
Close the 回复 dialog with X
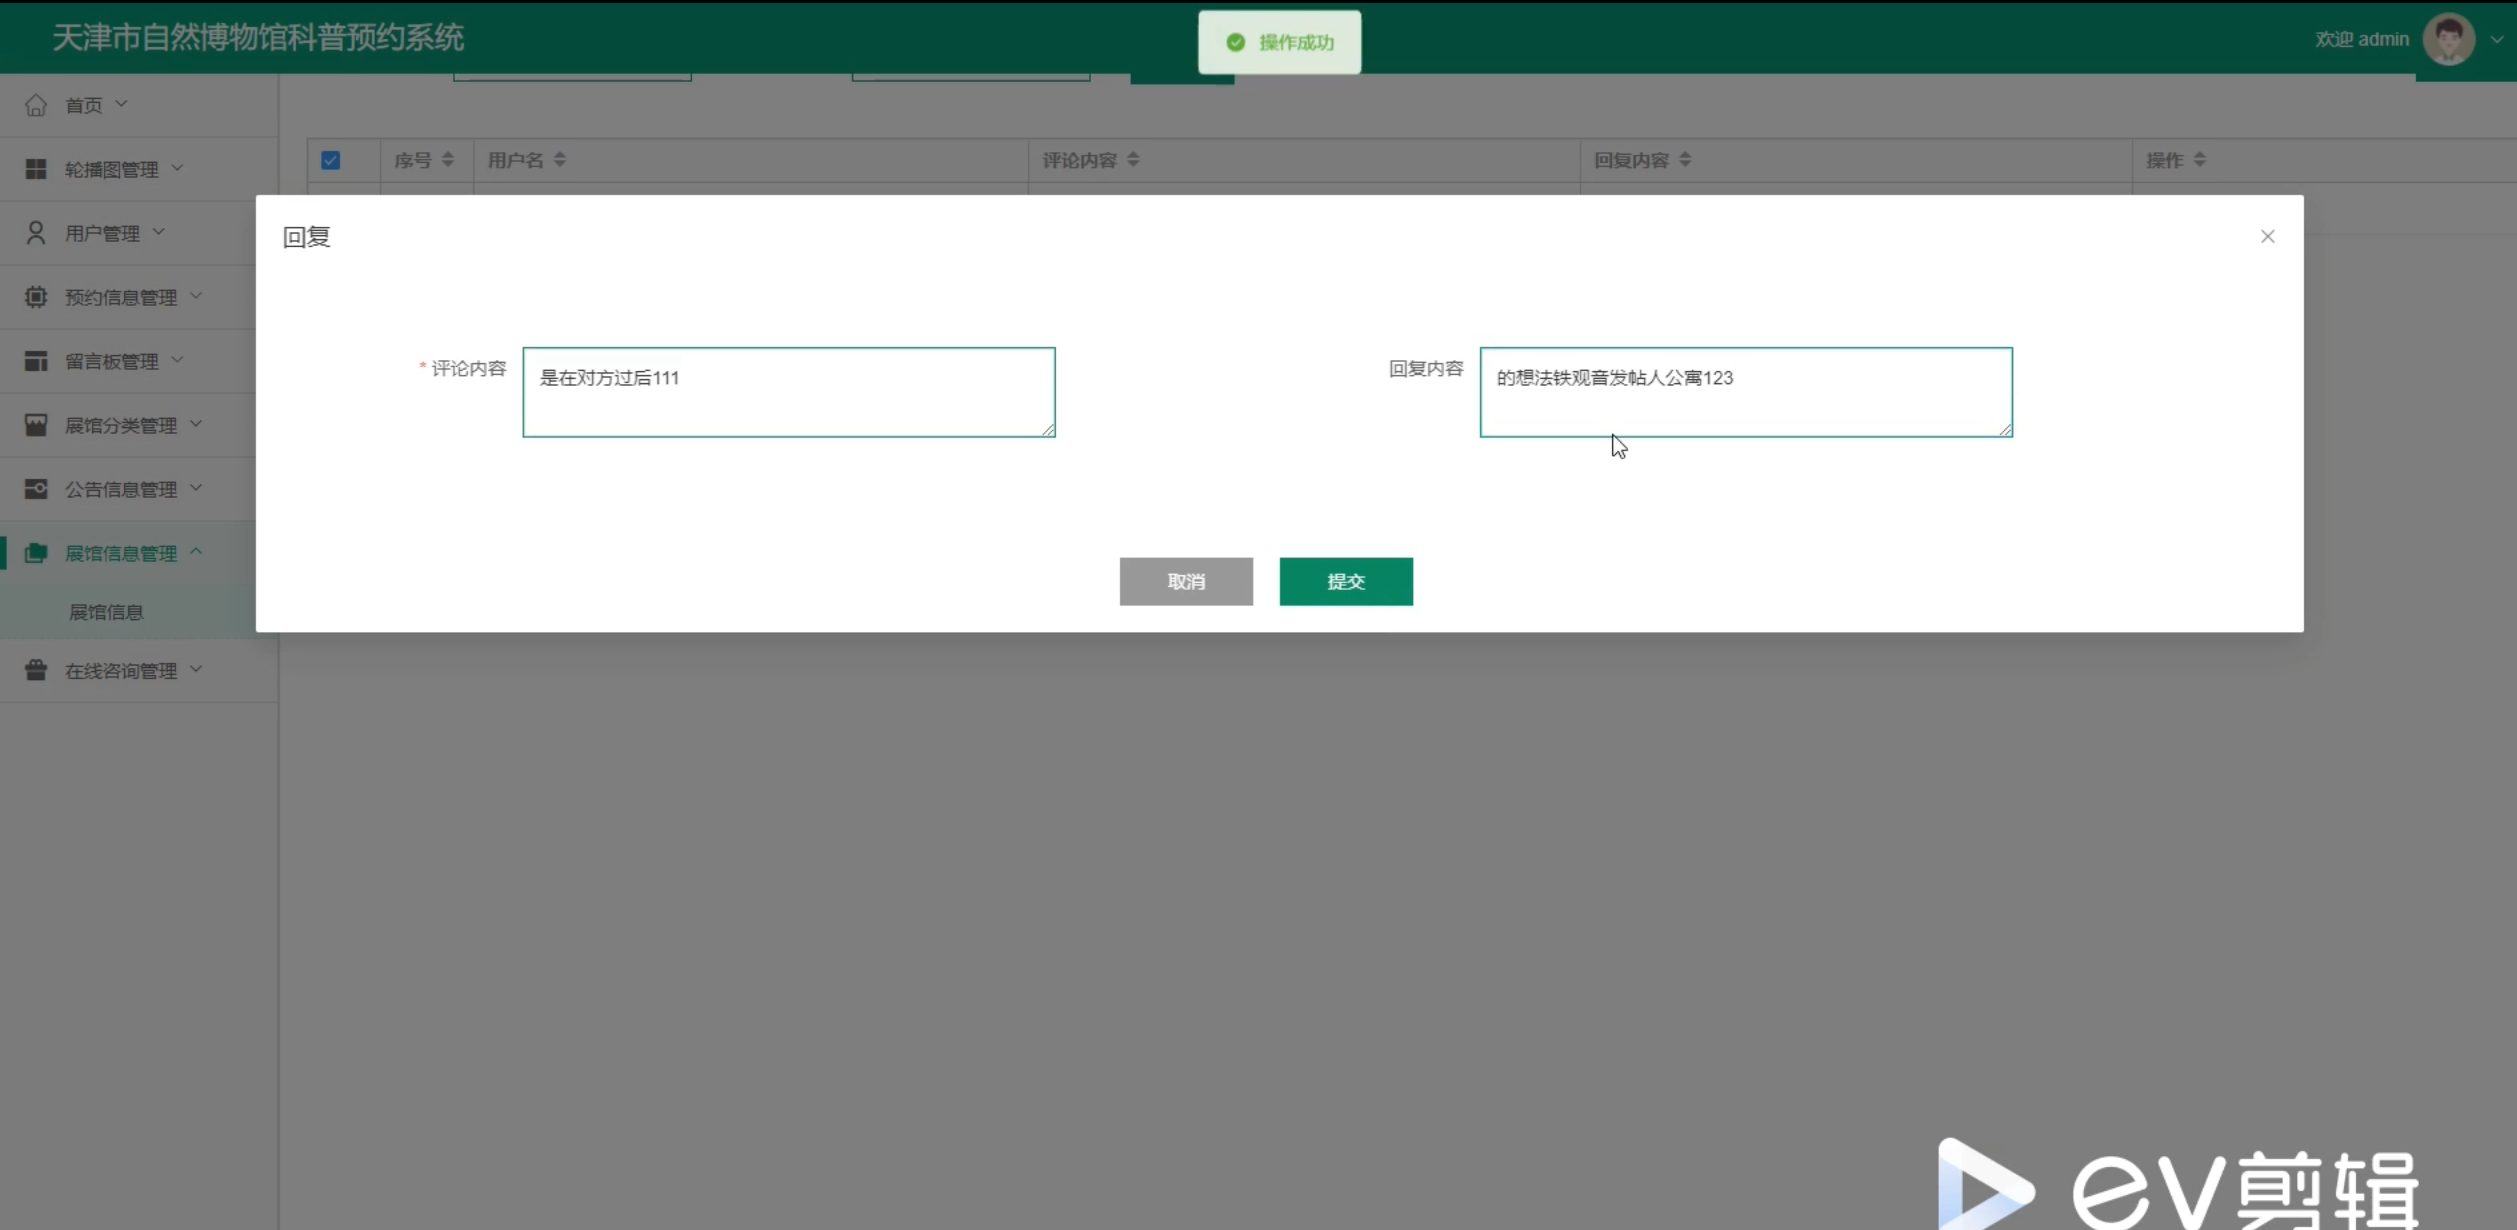(x=2267, y=236)
